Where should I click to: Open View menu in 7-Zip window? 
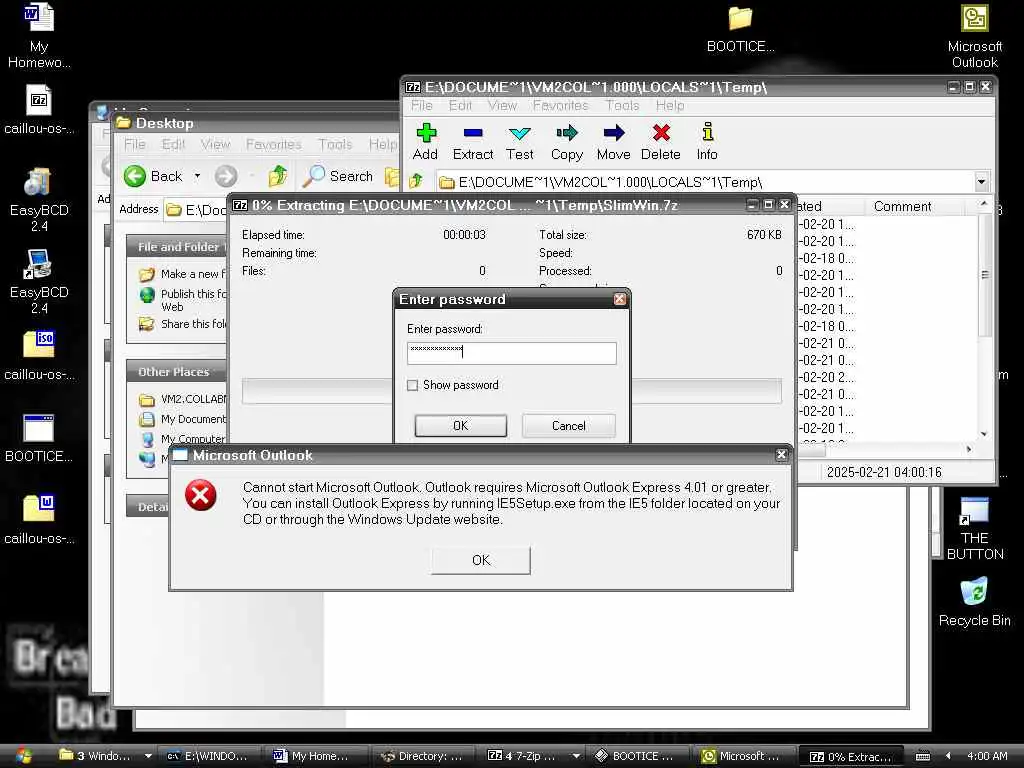pos(502,105)
